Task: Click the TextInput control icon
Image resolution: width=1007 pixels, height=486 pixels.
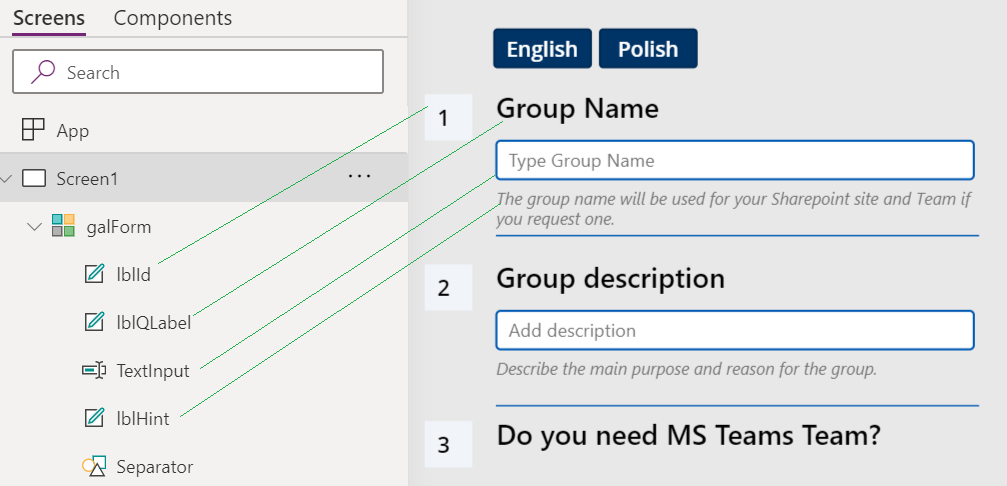Action: (x=94, y=370)
